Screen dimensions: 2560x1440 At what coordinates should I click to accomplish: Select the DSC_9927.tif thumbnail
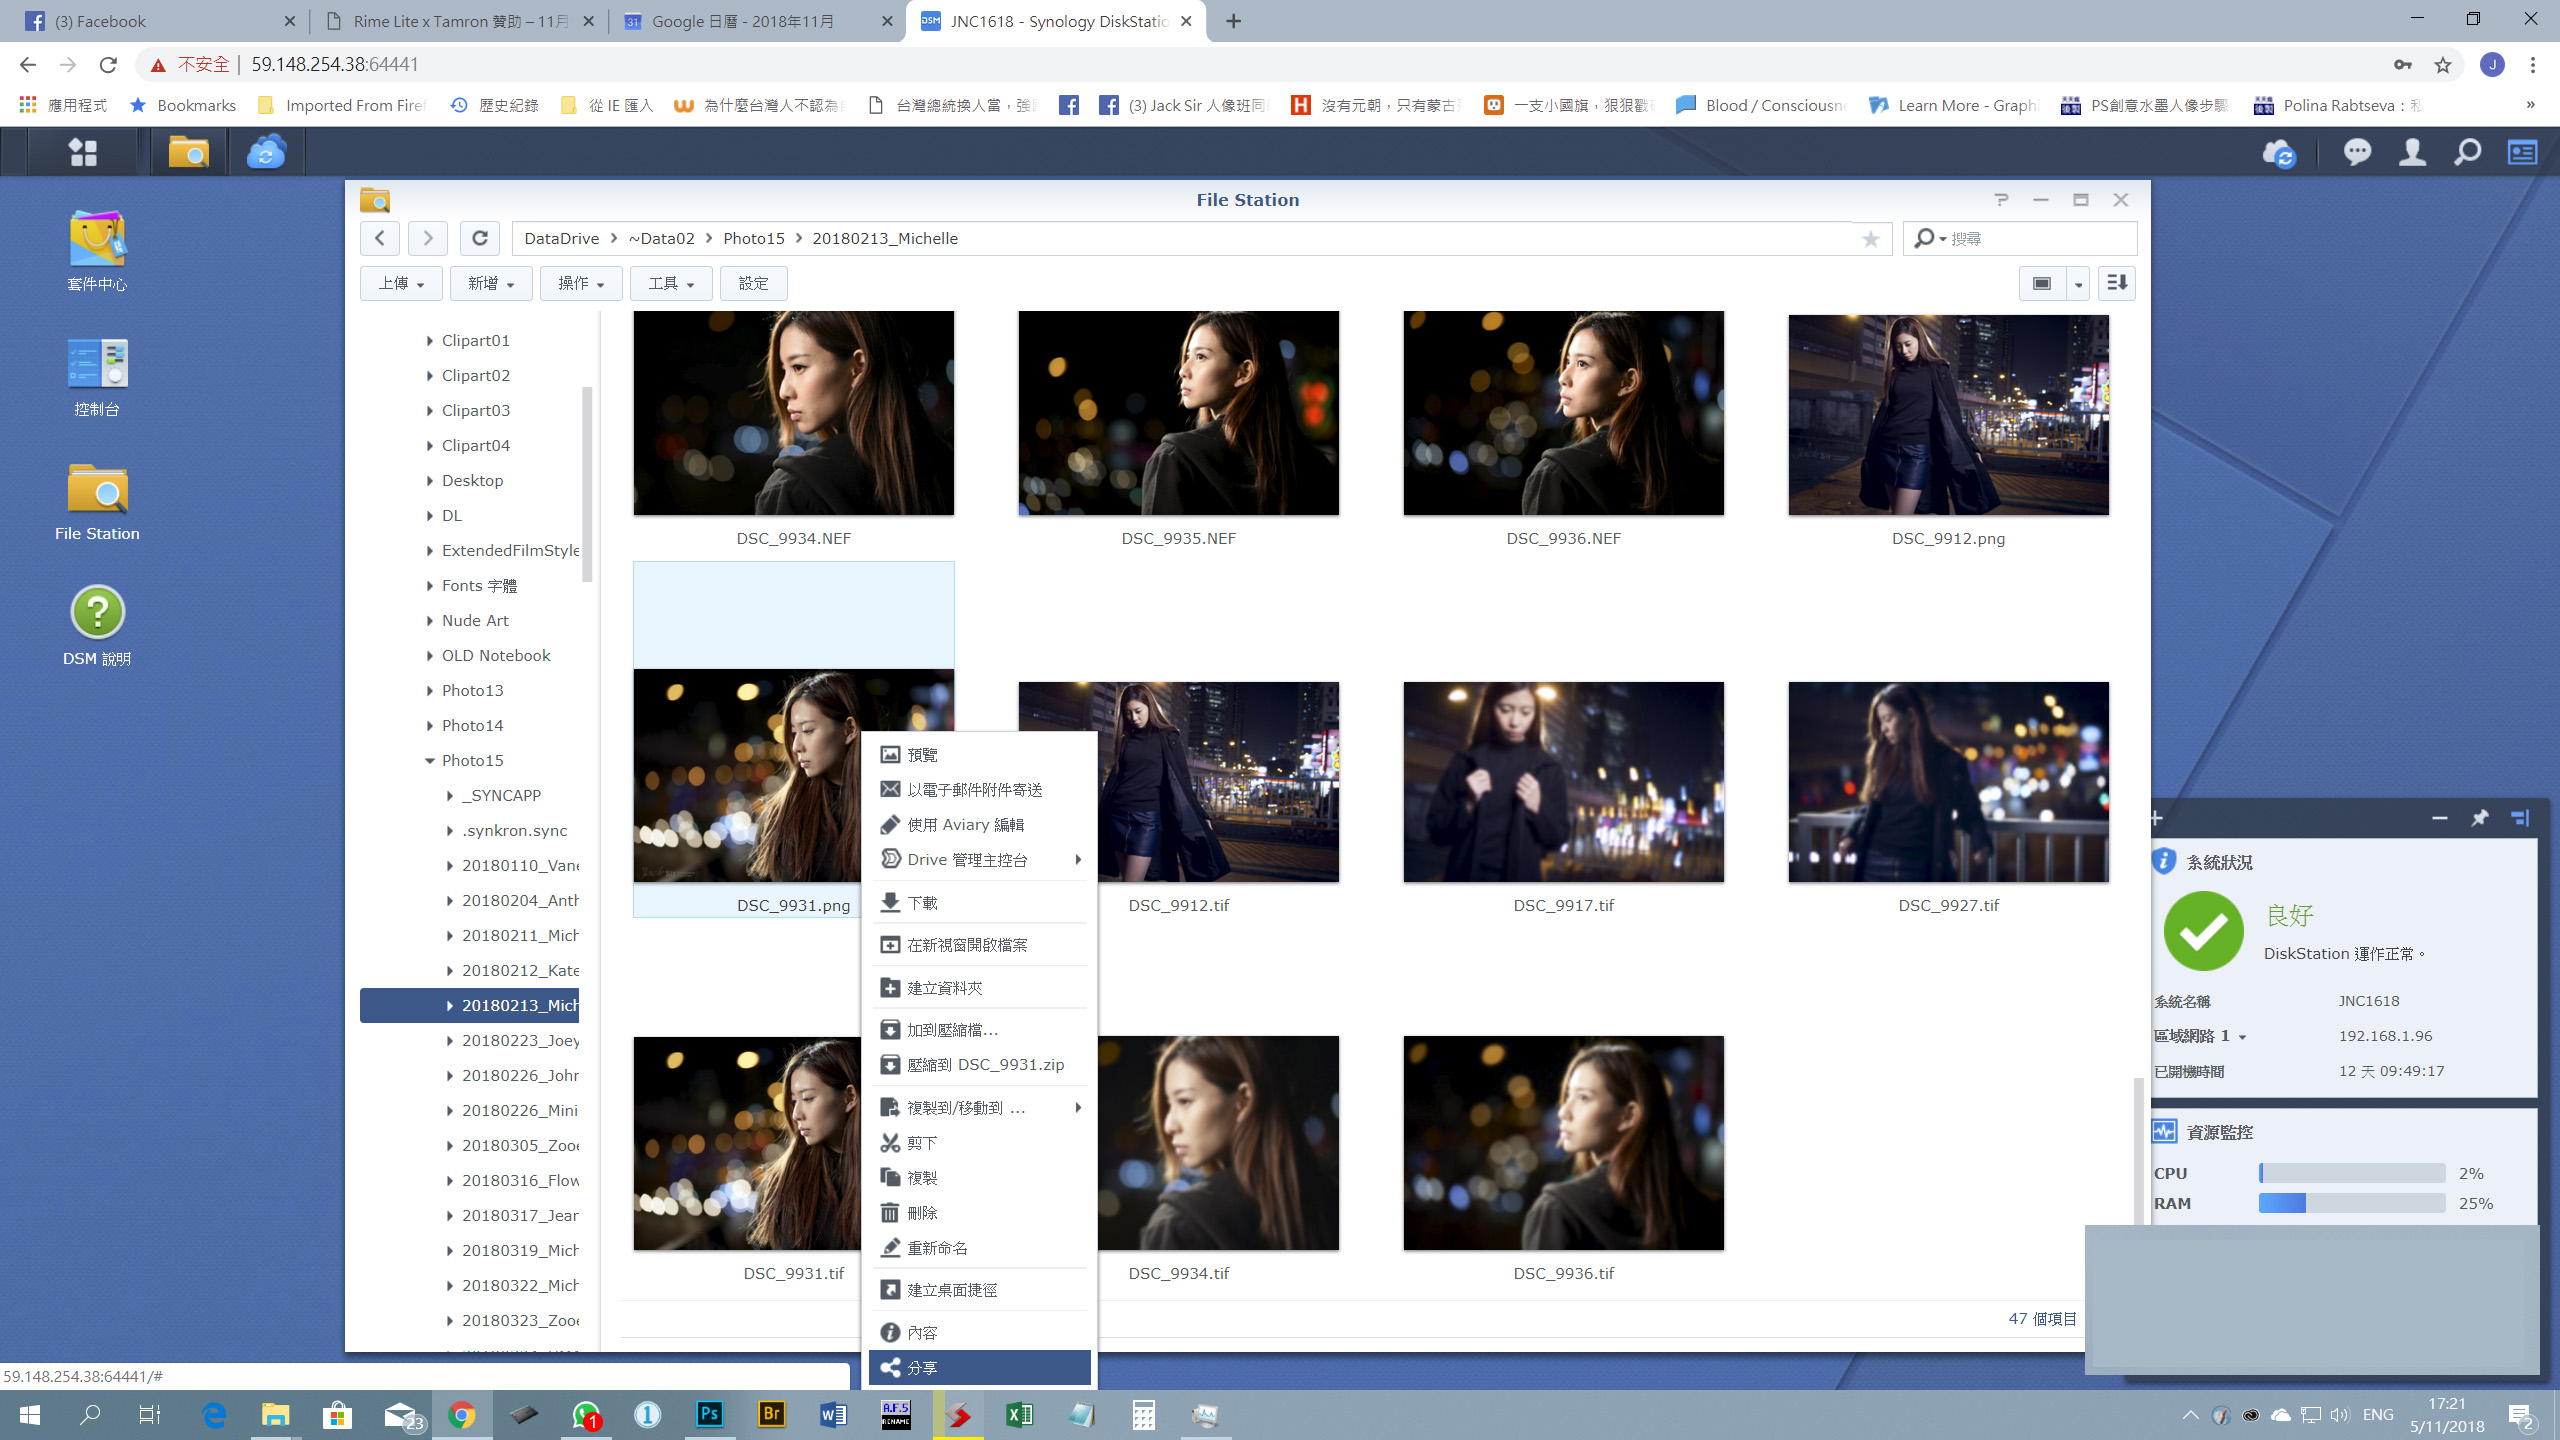click(x=1948, y=782)
